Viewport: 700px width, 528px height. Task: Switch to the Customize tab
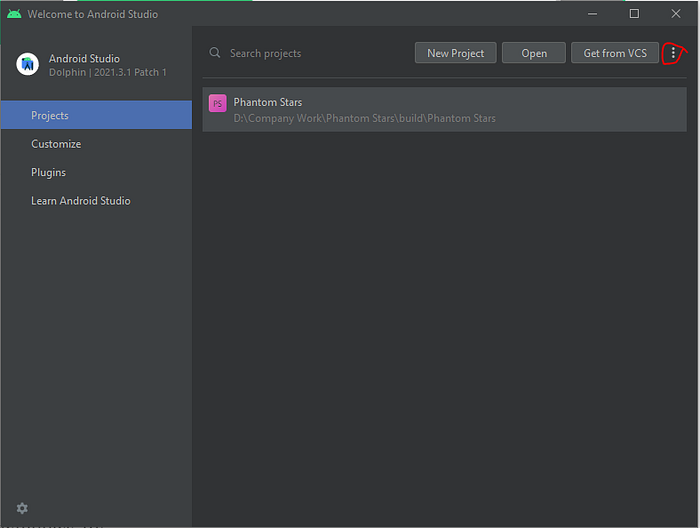[96, 144]
